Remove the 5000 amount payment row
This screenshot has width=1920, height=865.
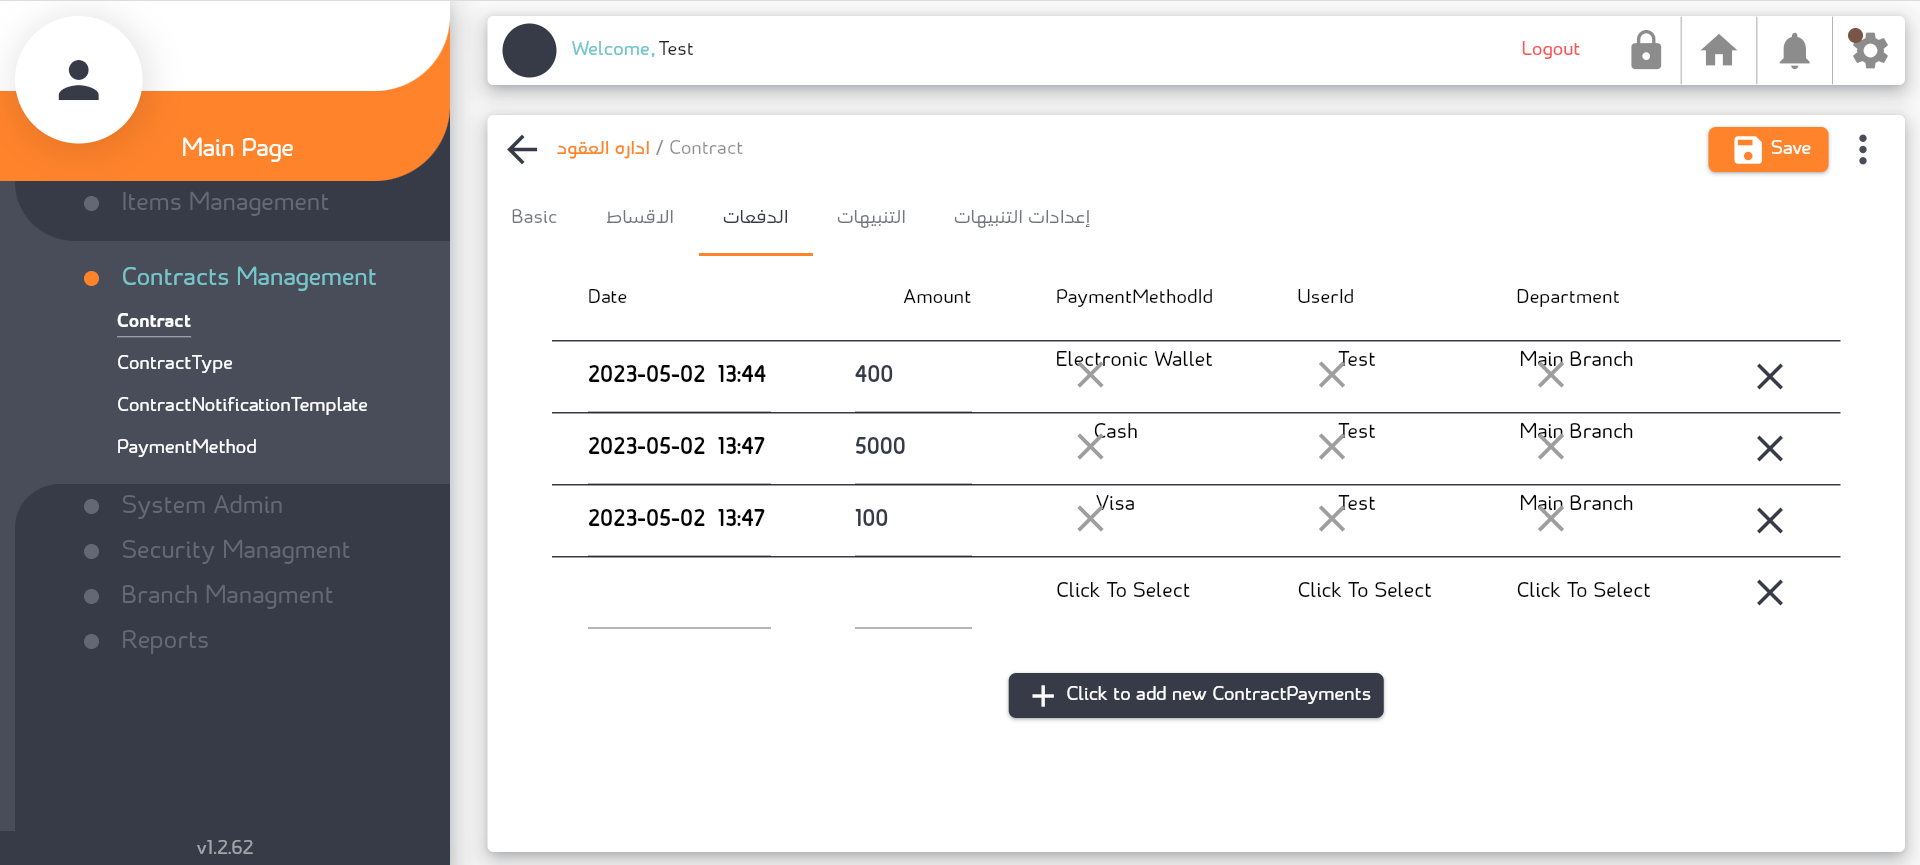[1769, 448]
